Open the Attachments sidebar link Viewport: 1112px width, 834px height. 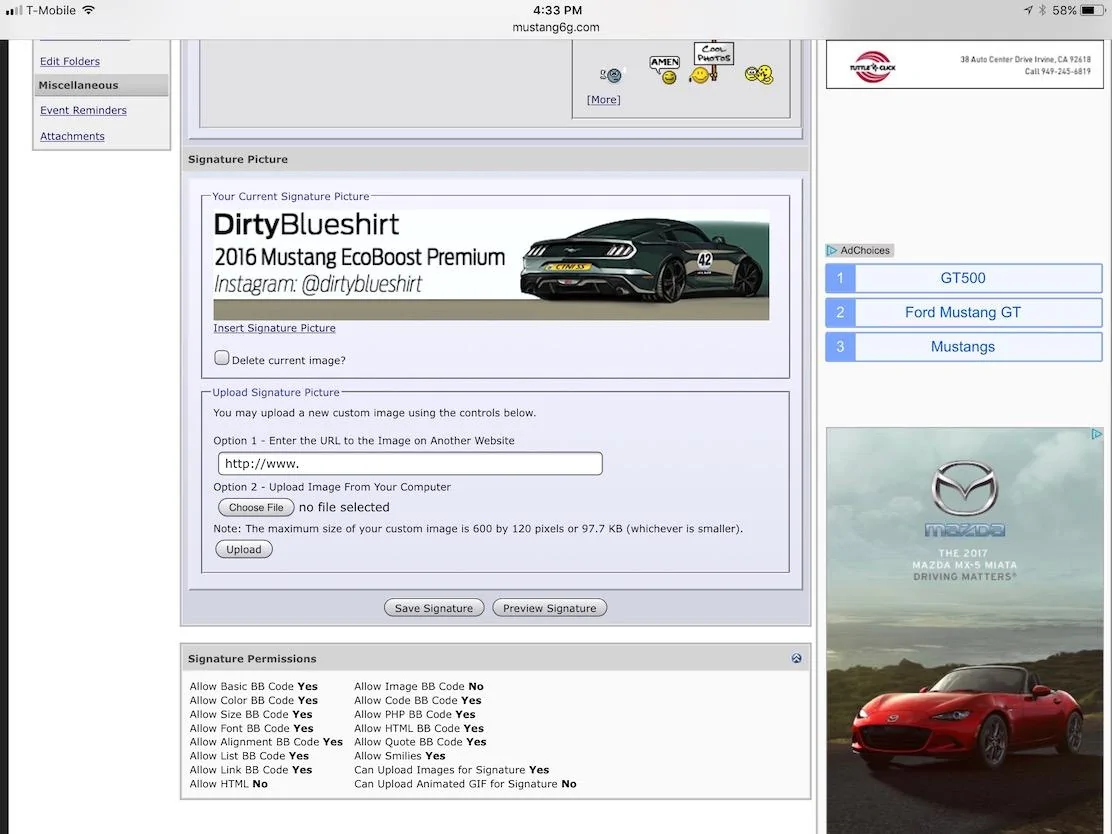pyautogui.click(x=72, y=136)
